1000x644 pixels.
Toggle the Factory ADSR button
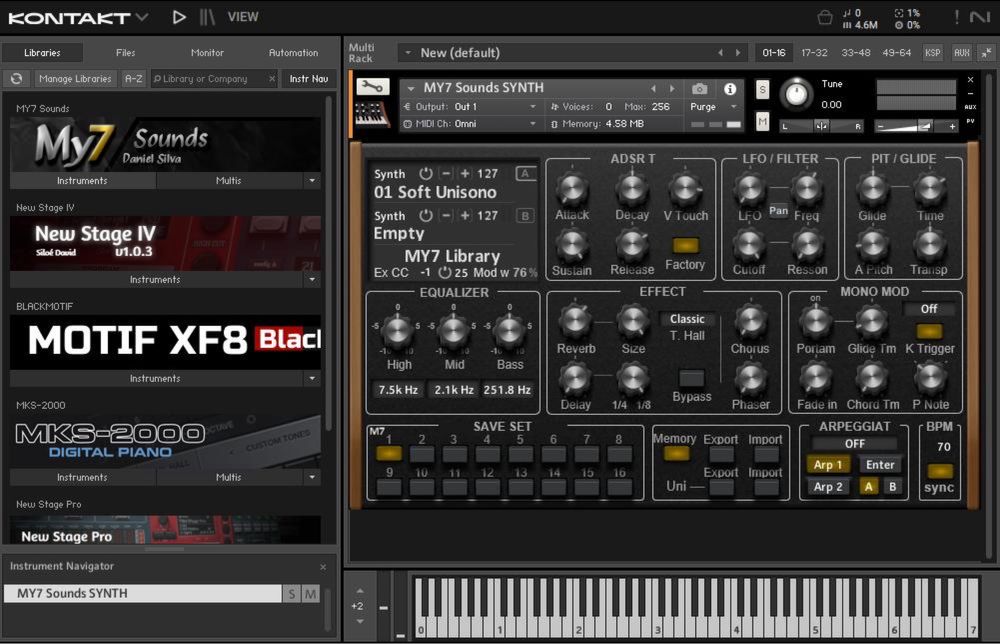[x=685, y=245]
